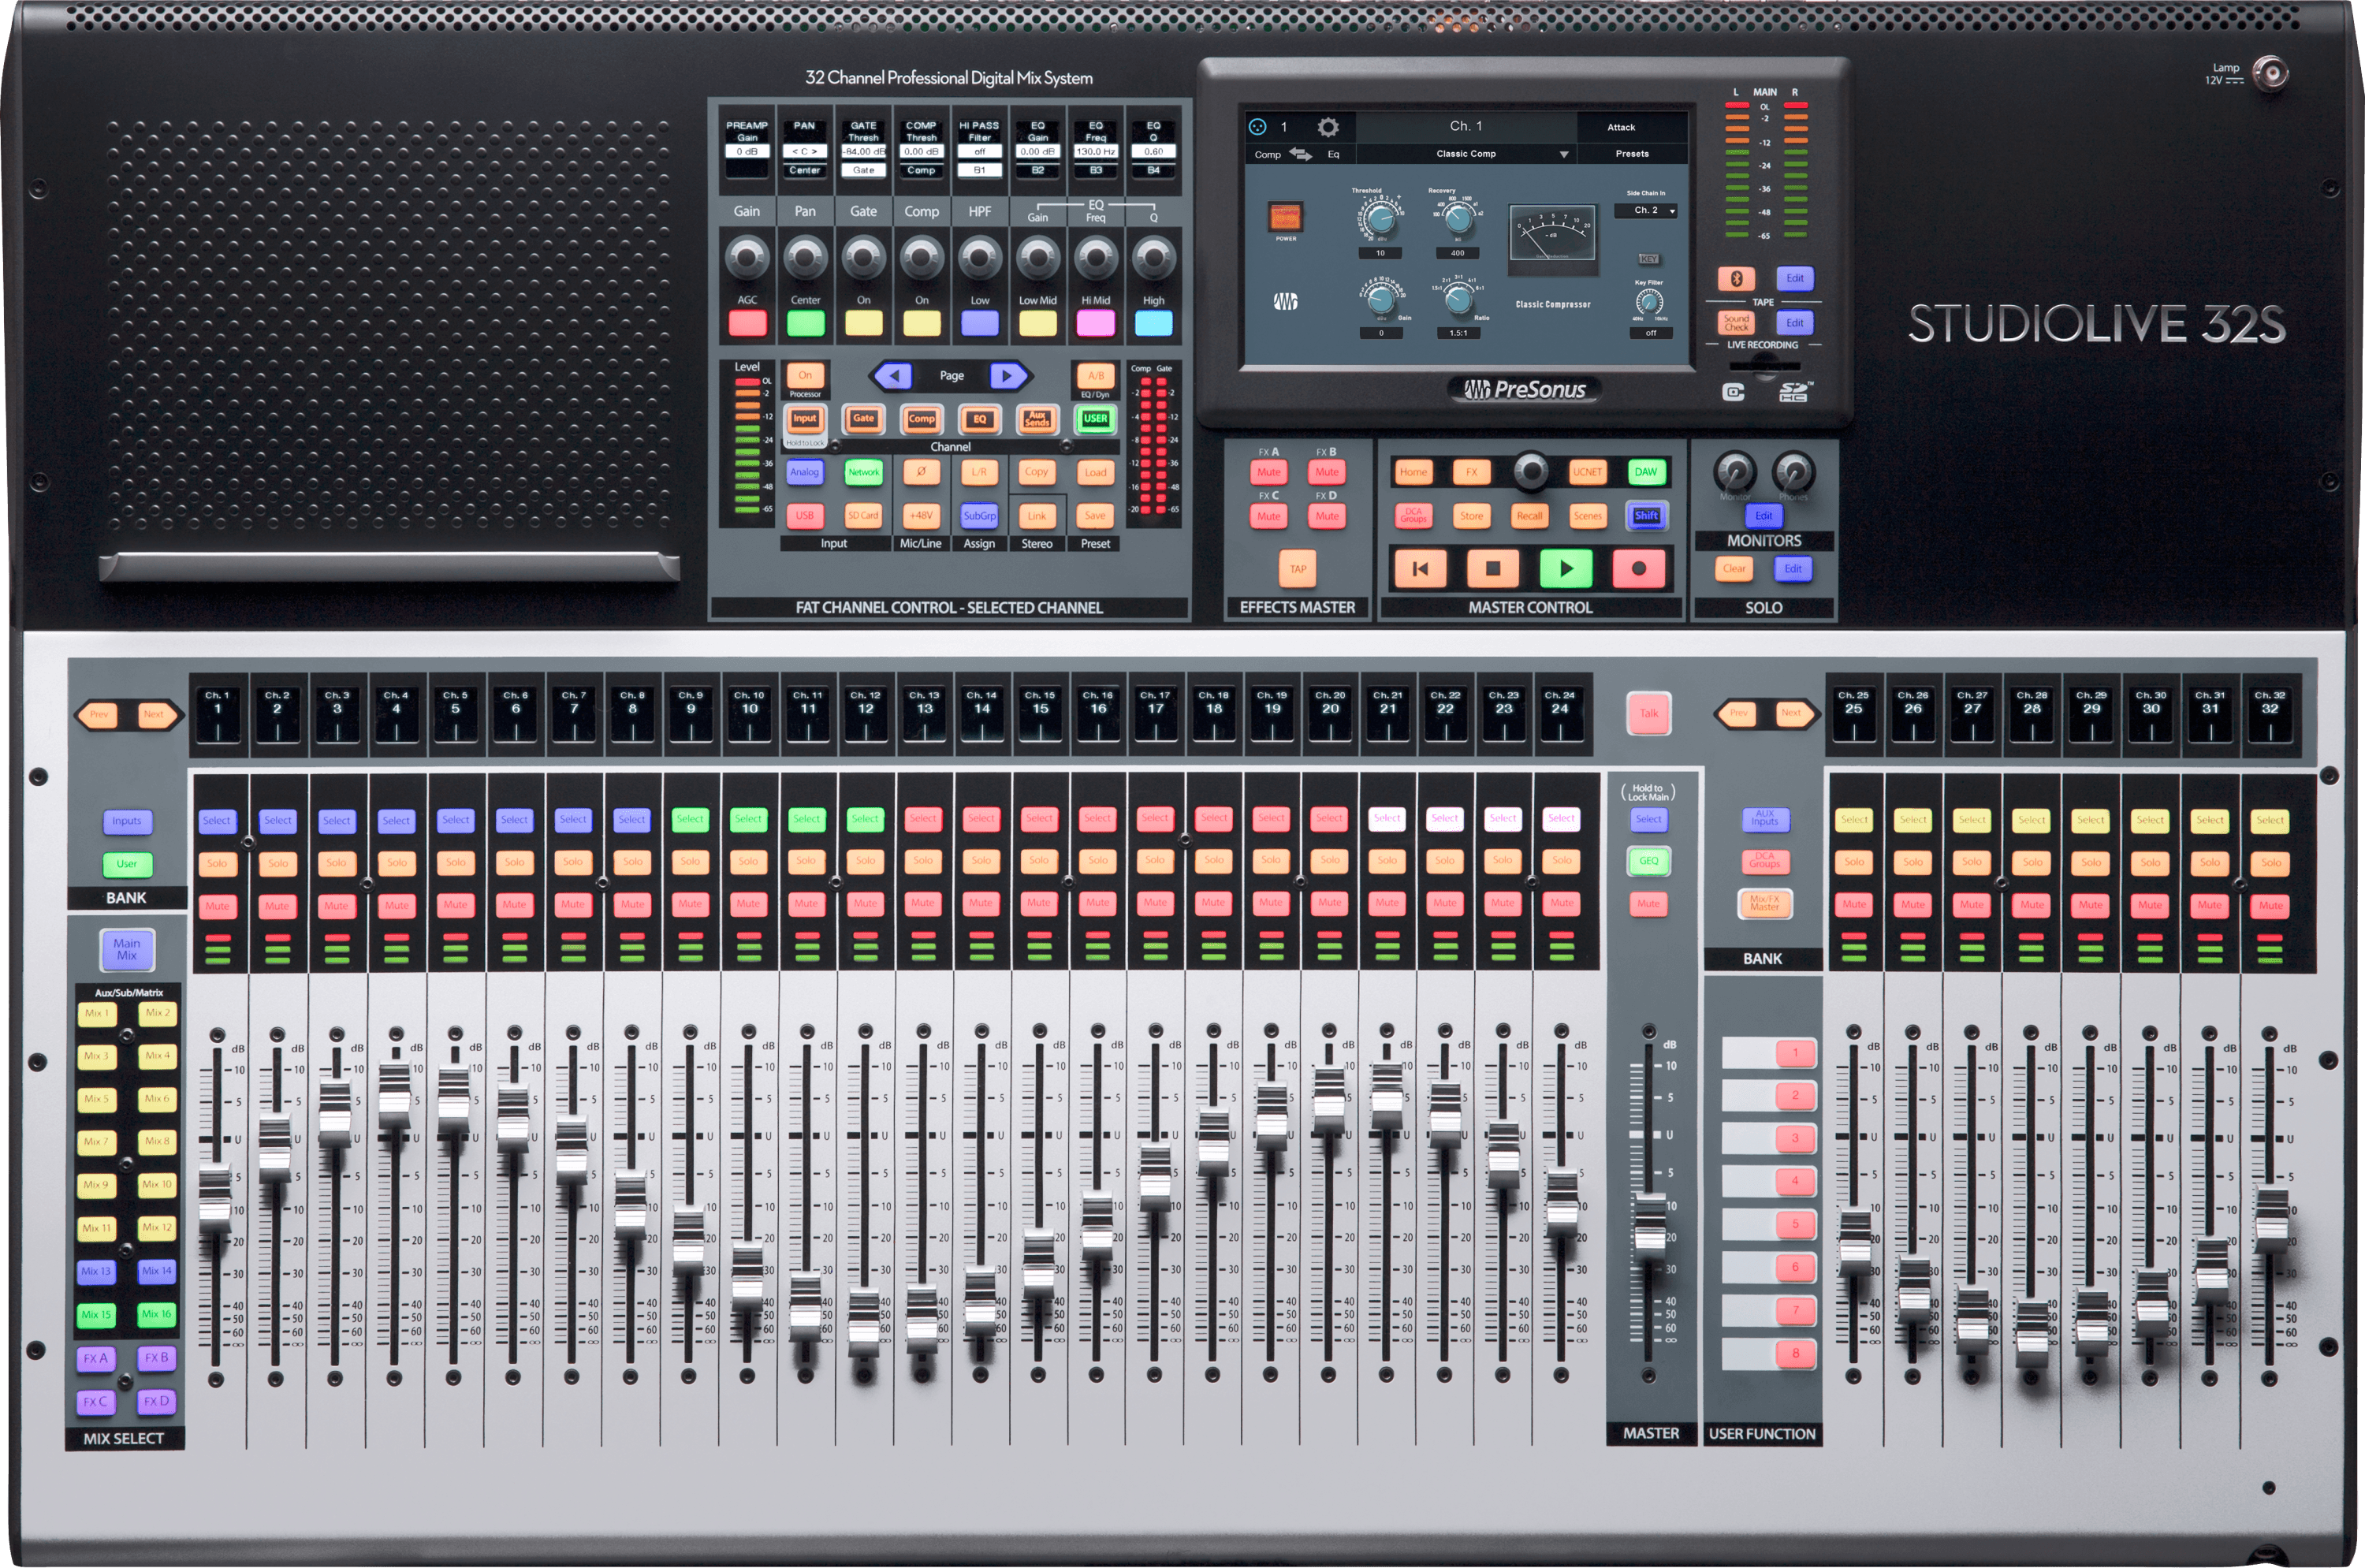Screen dimensions: 2365x1568
Task: Click the green Center button under Pan
Action: click(x=805, y=323)
